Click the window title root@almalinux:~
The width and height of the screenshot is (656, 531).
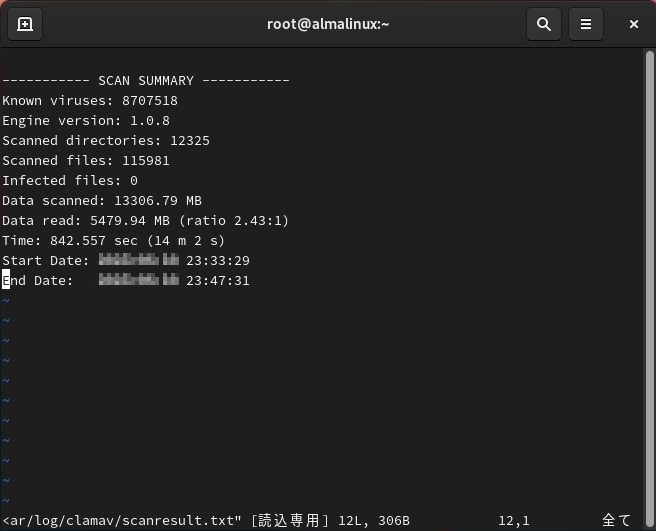coord(328,24)
